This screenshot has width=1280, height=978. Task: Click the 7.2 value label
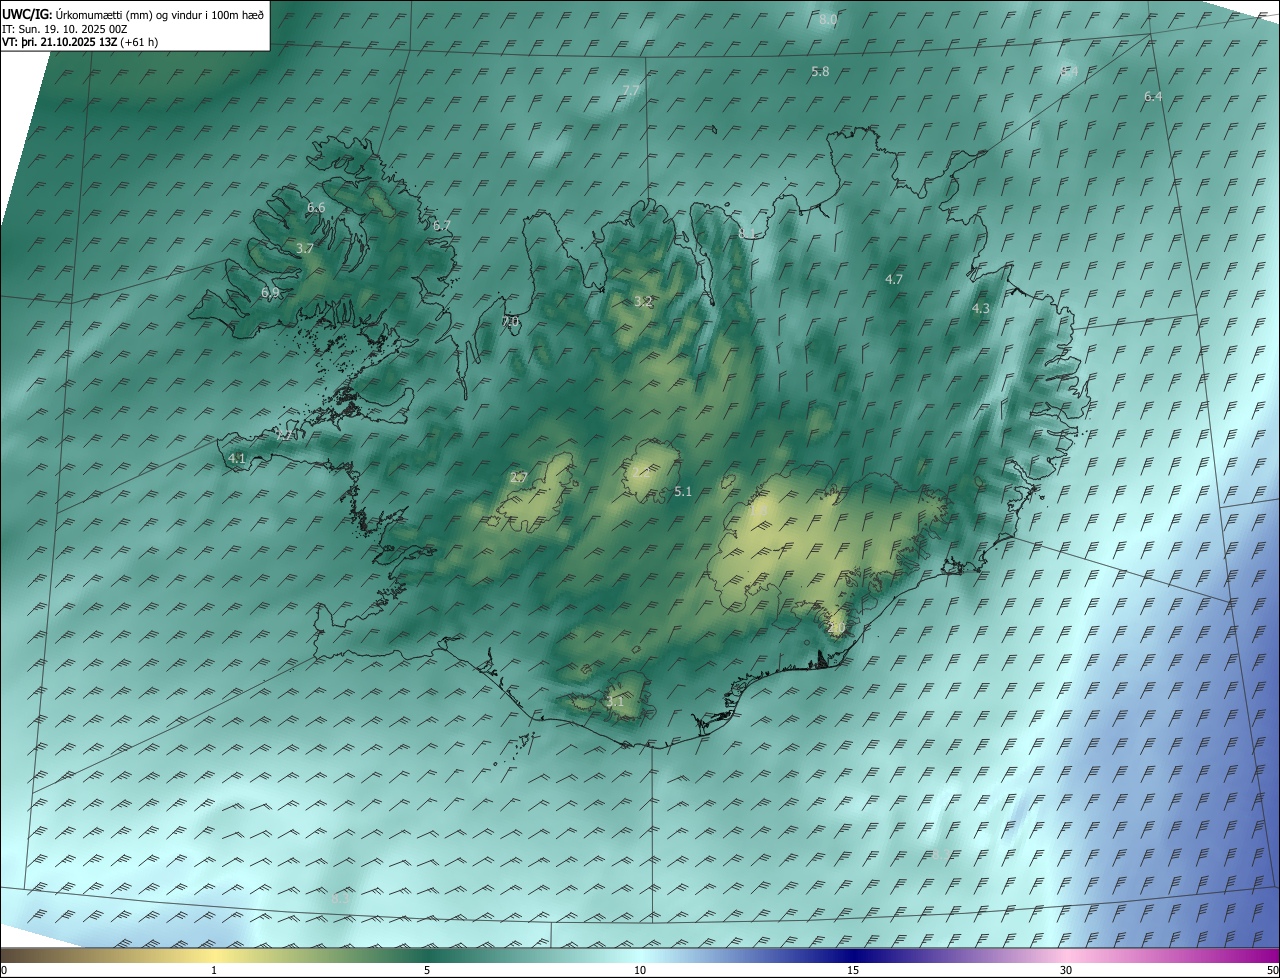[285, 435]
